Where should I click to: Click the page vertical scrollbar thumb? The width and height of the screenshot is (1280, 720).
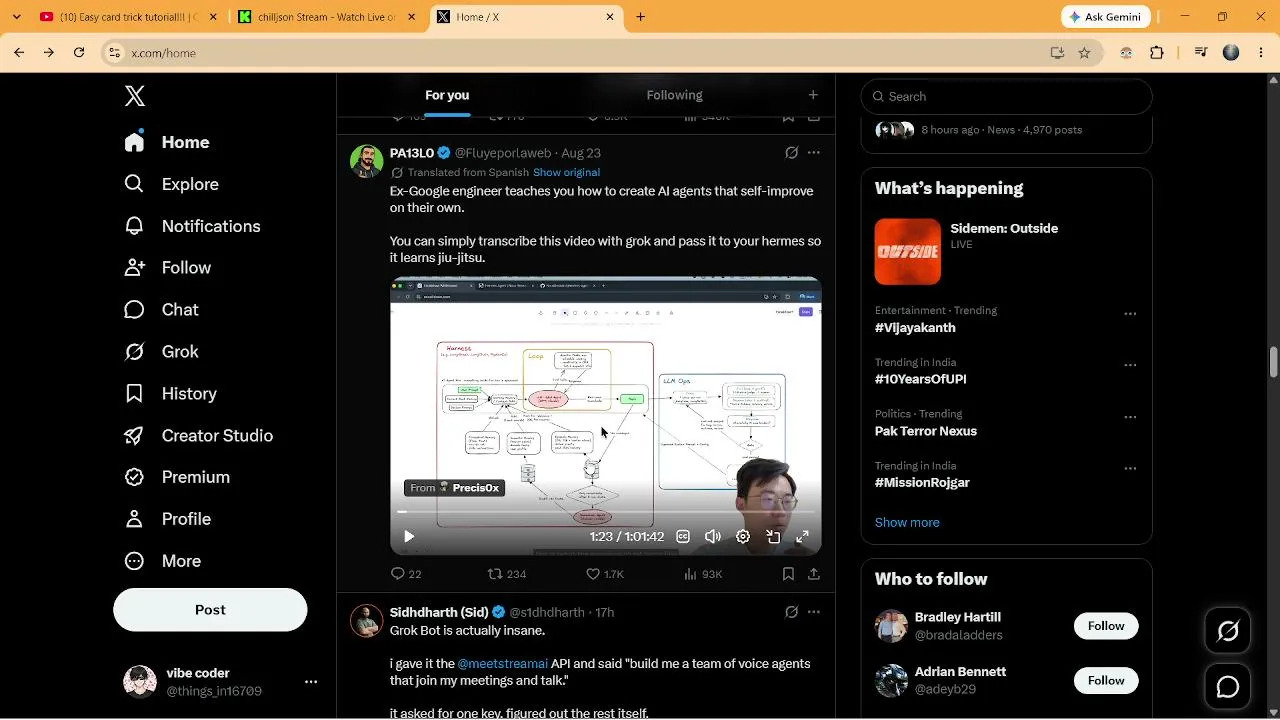pyautogui.click(x=1274, y=361)
